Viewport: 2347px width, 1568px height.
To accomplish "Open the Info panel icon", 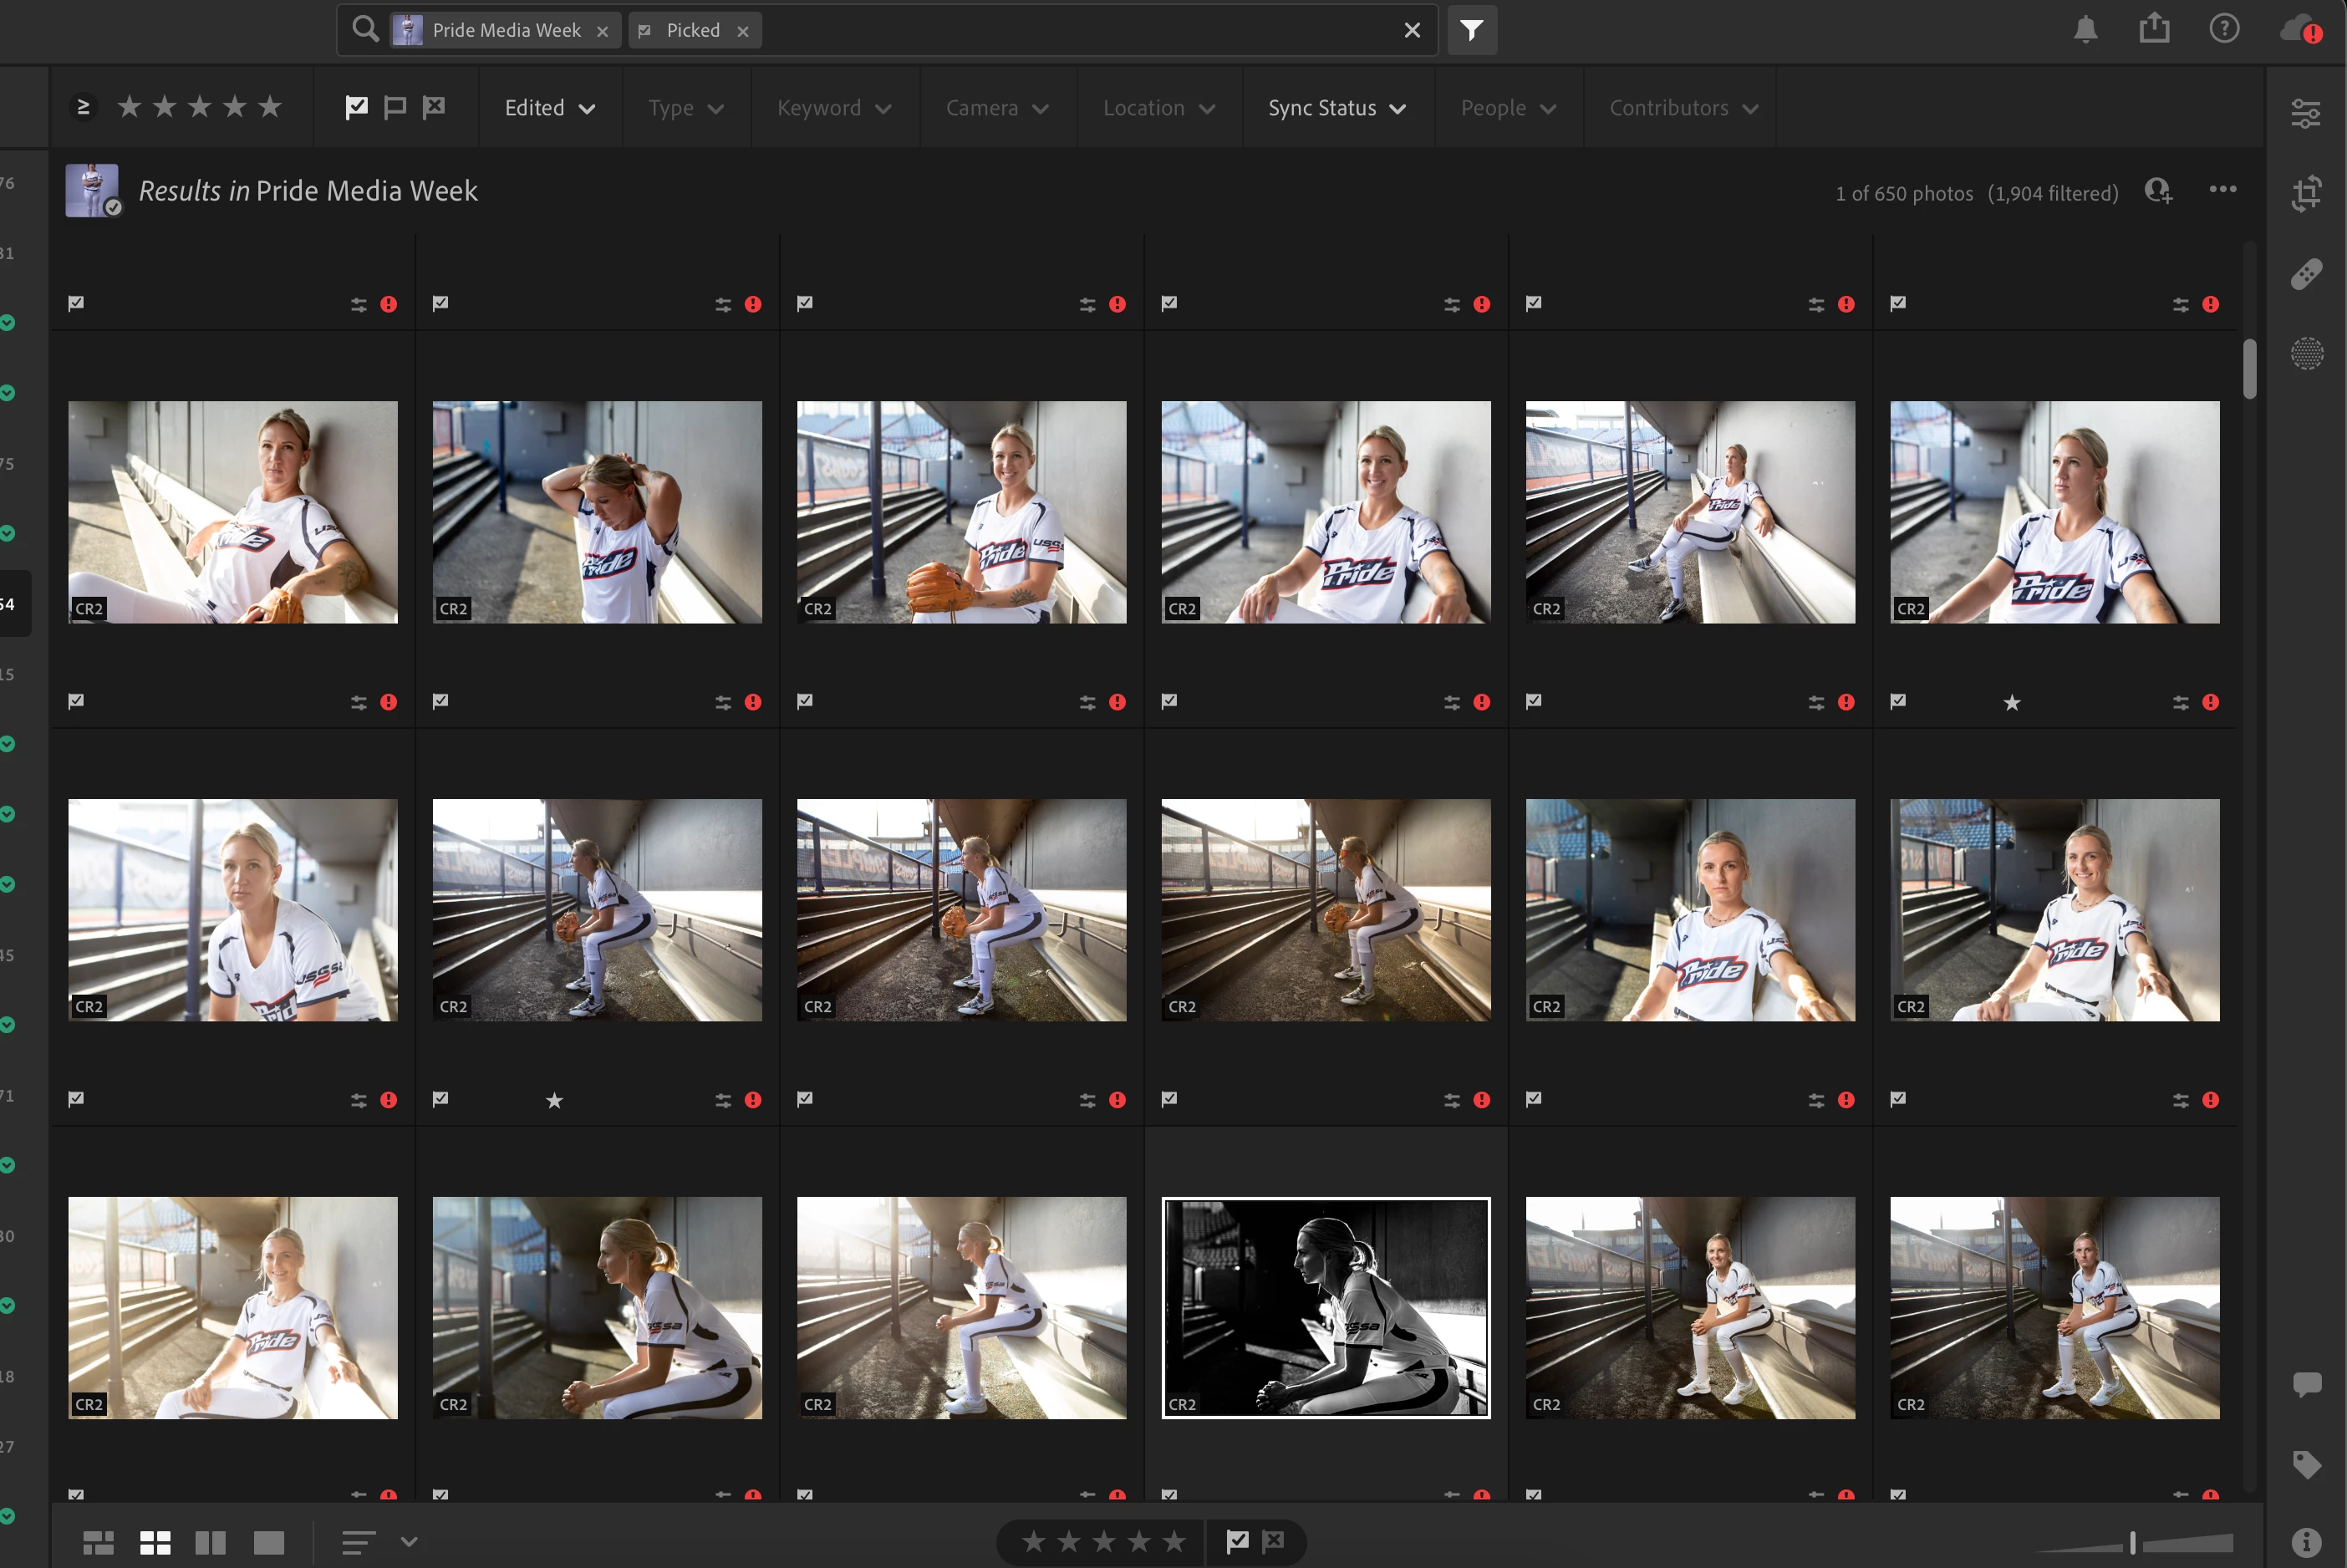I will pyautogui.click(x=2306, y=1542).
